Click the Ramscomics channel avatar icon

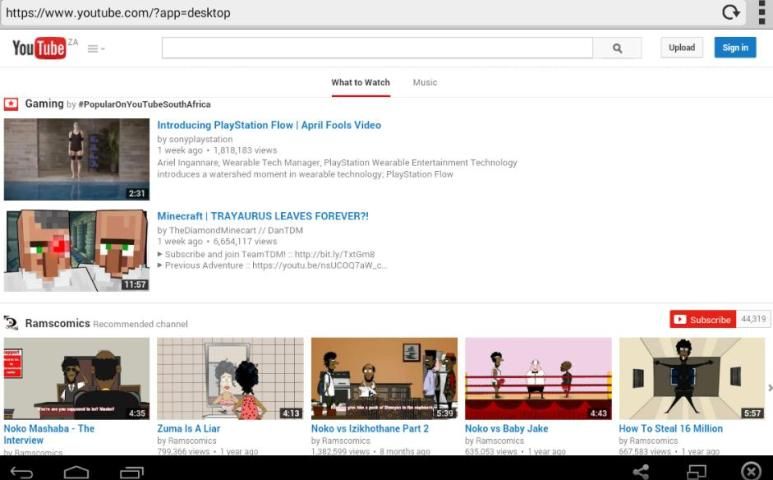coord(11,323)
